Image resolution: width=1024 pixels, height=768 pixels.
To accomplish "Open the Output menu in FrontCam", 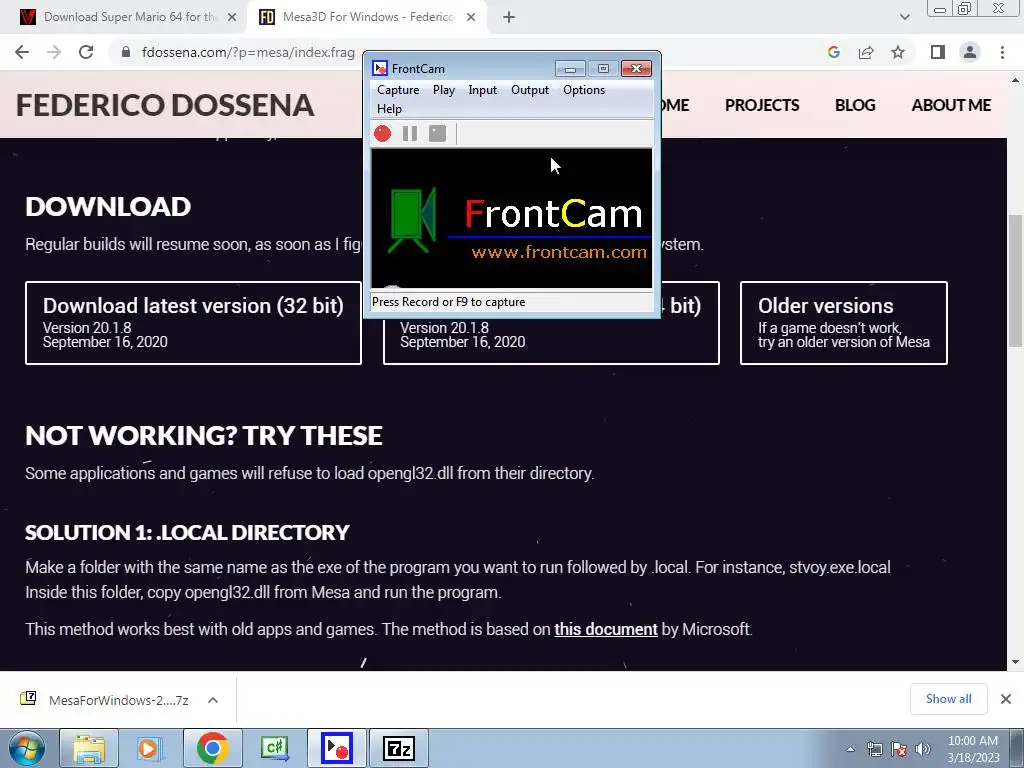I will [530, 90].
